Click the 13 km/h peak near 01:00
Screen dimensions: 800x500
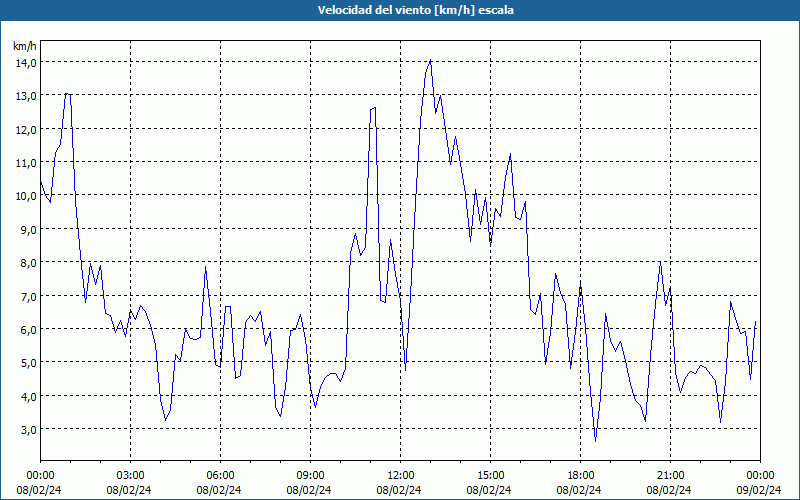pos(67,94)
